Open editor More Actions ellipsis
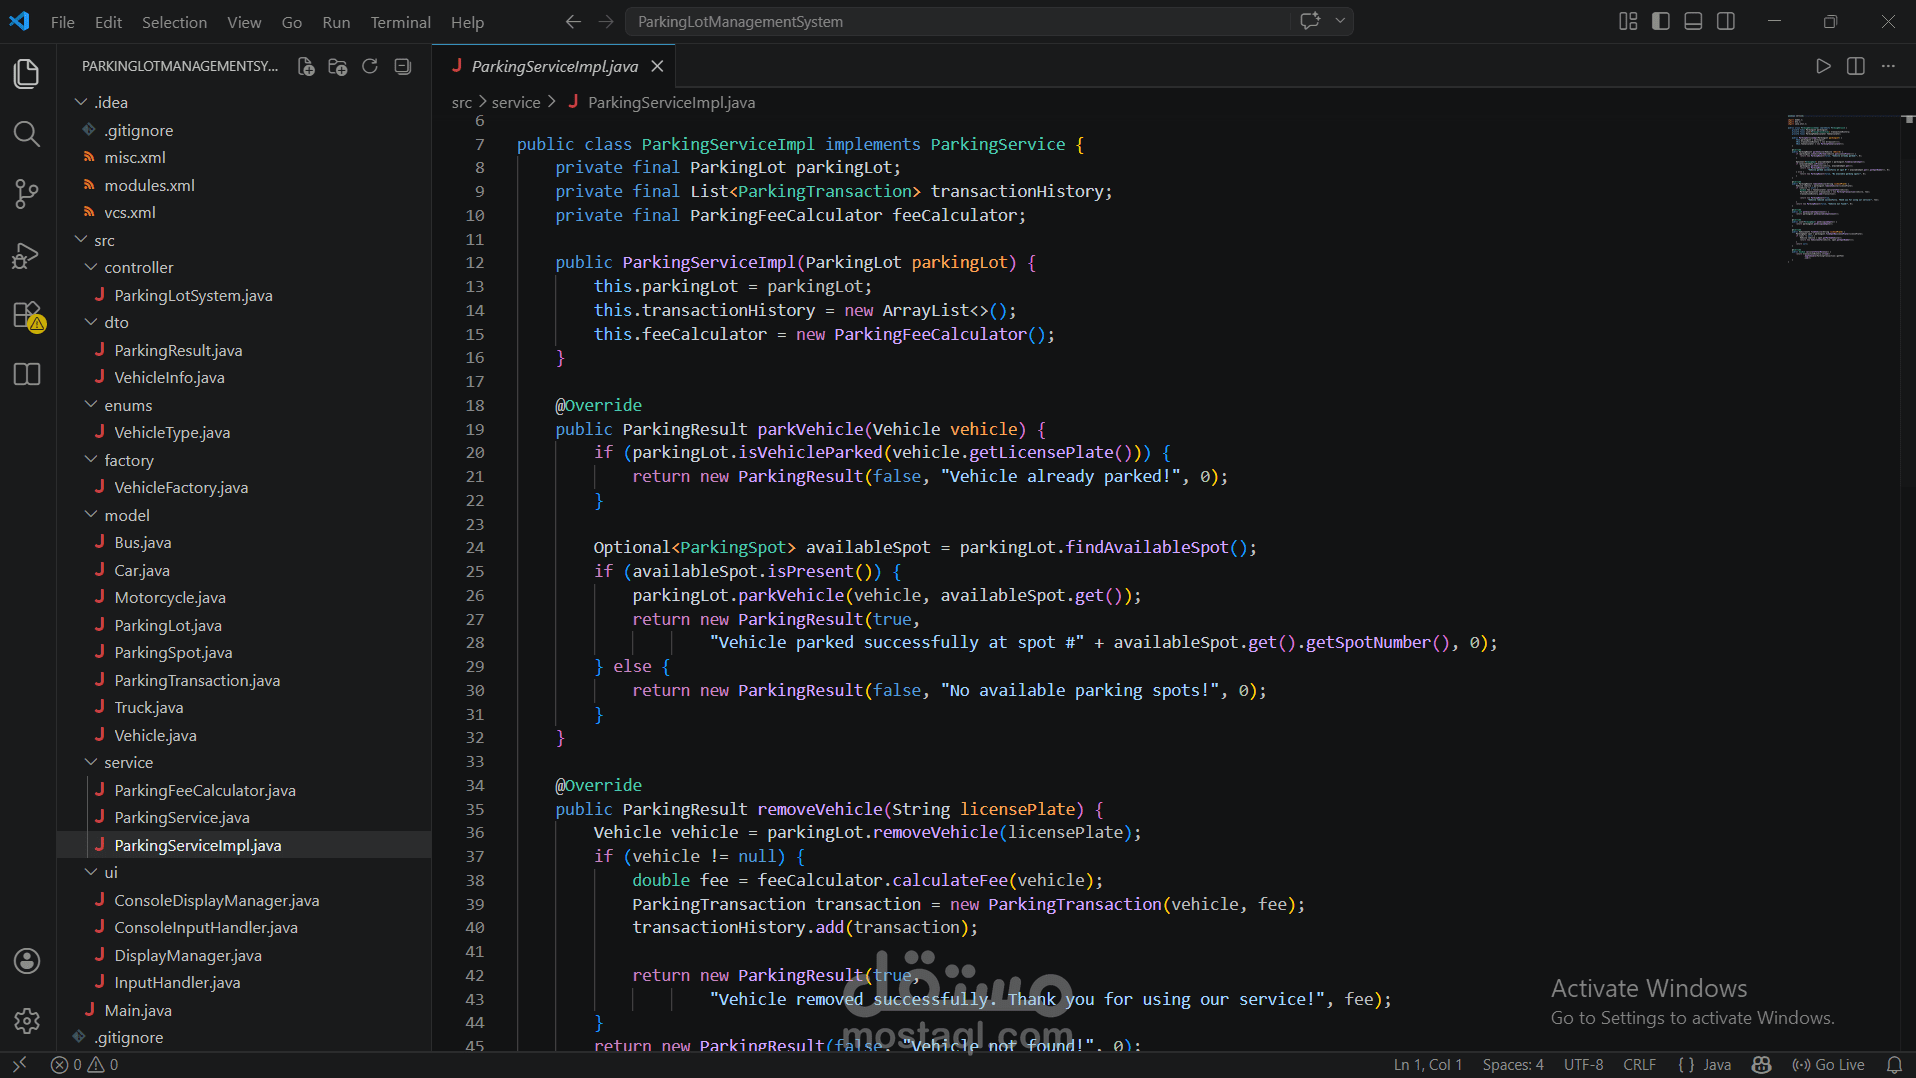Image resolution: width=1916 pixels, height=1078 pixels. click(1888, 66)
